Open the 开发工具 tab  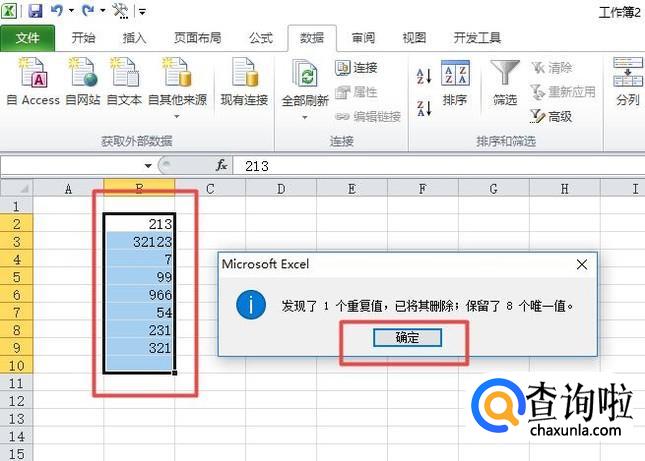point(477,38)
